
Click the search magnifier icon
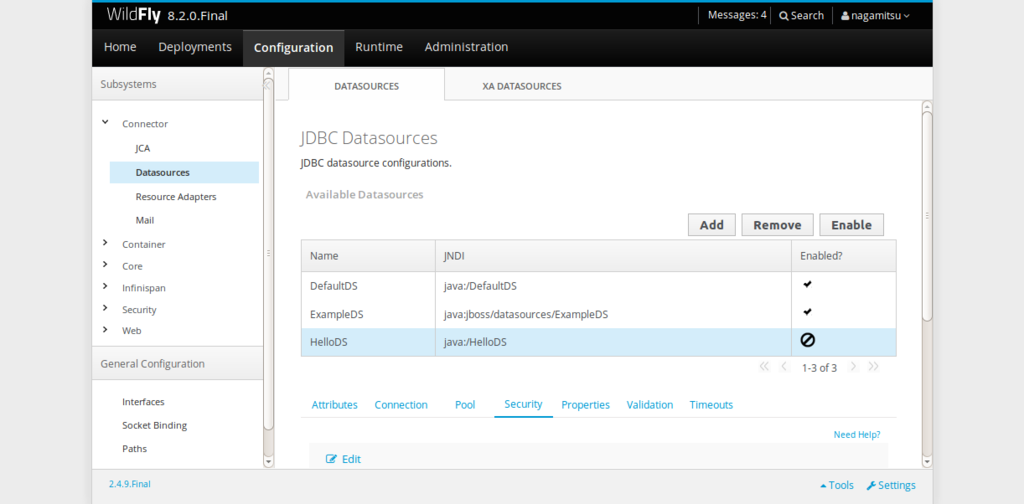[x=784, y=16]
